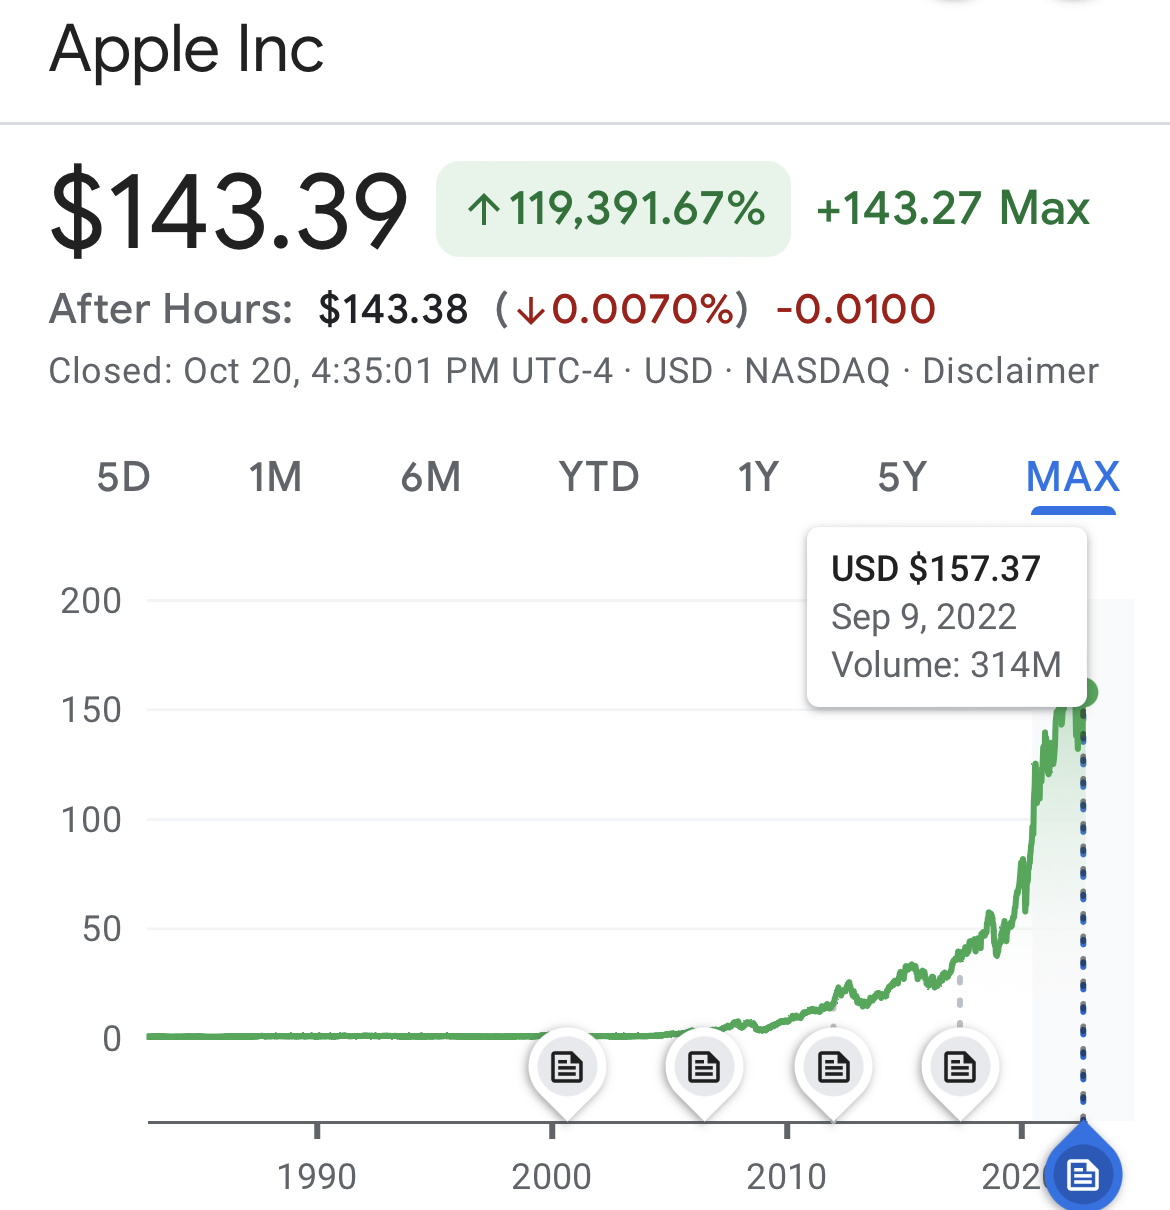Open the news marker icon near 2017
The width and height of the screenshot is (1170, 1210).
960,1068
